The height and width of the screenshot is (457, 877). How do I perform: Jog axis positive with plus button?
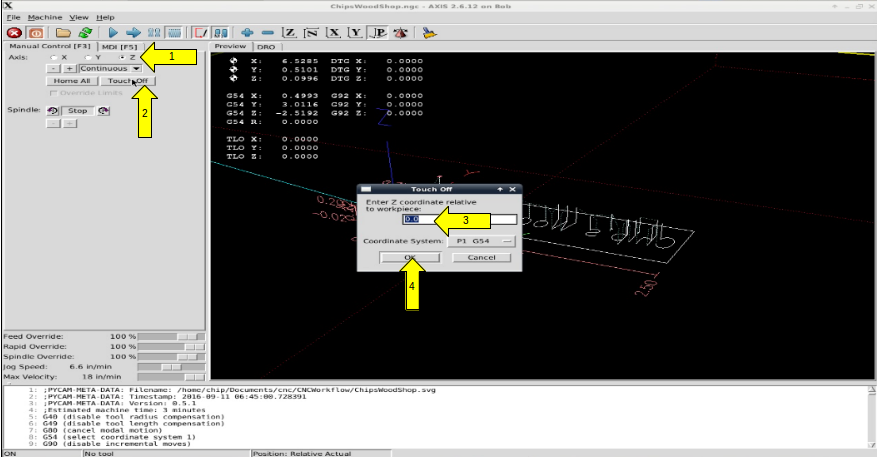tap(69, 69)
